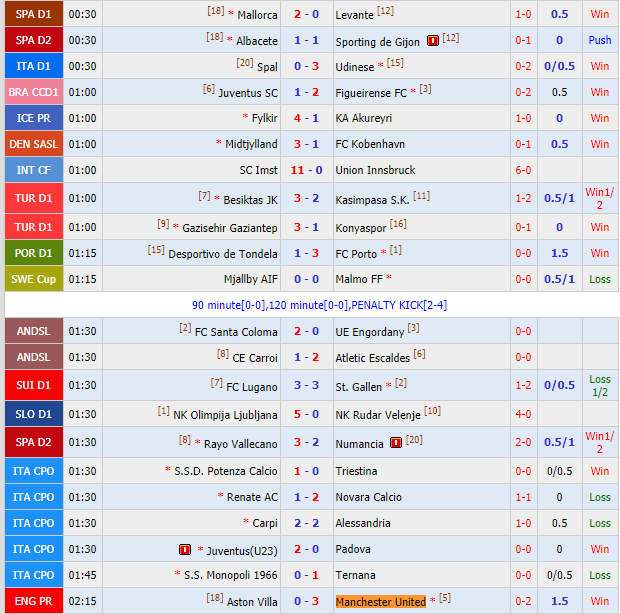Click the 5 - 0 Olimpija Ljubljana score
The height and width of the screenshot is (614, 620).
click(x=306, y=414)
